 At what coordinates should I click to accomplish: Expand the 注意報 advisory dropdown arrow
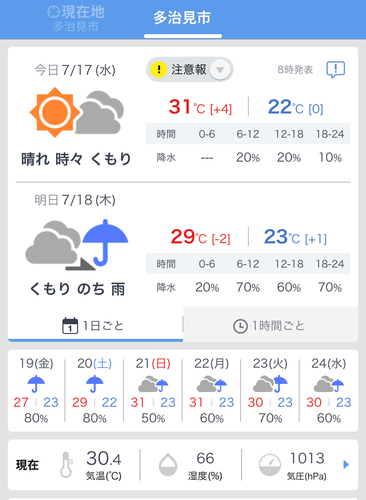pos(220,70)
